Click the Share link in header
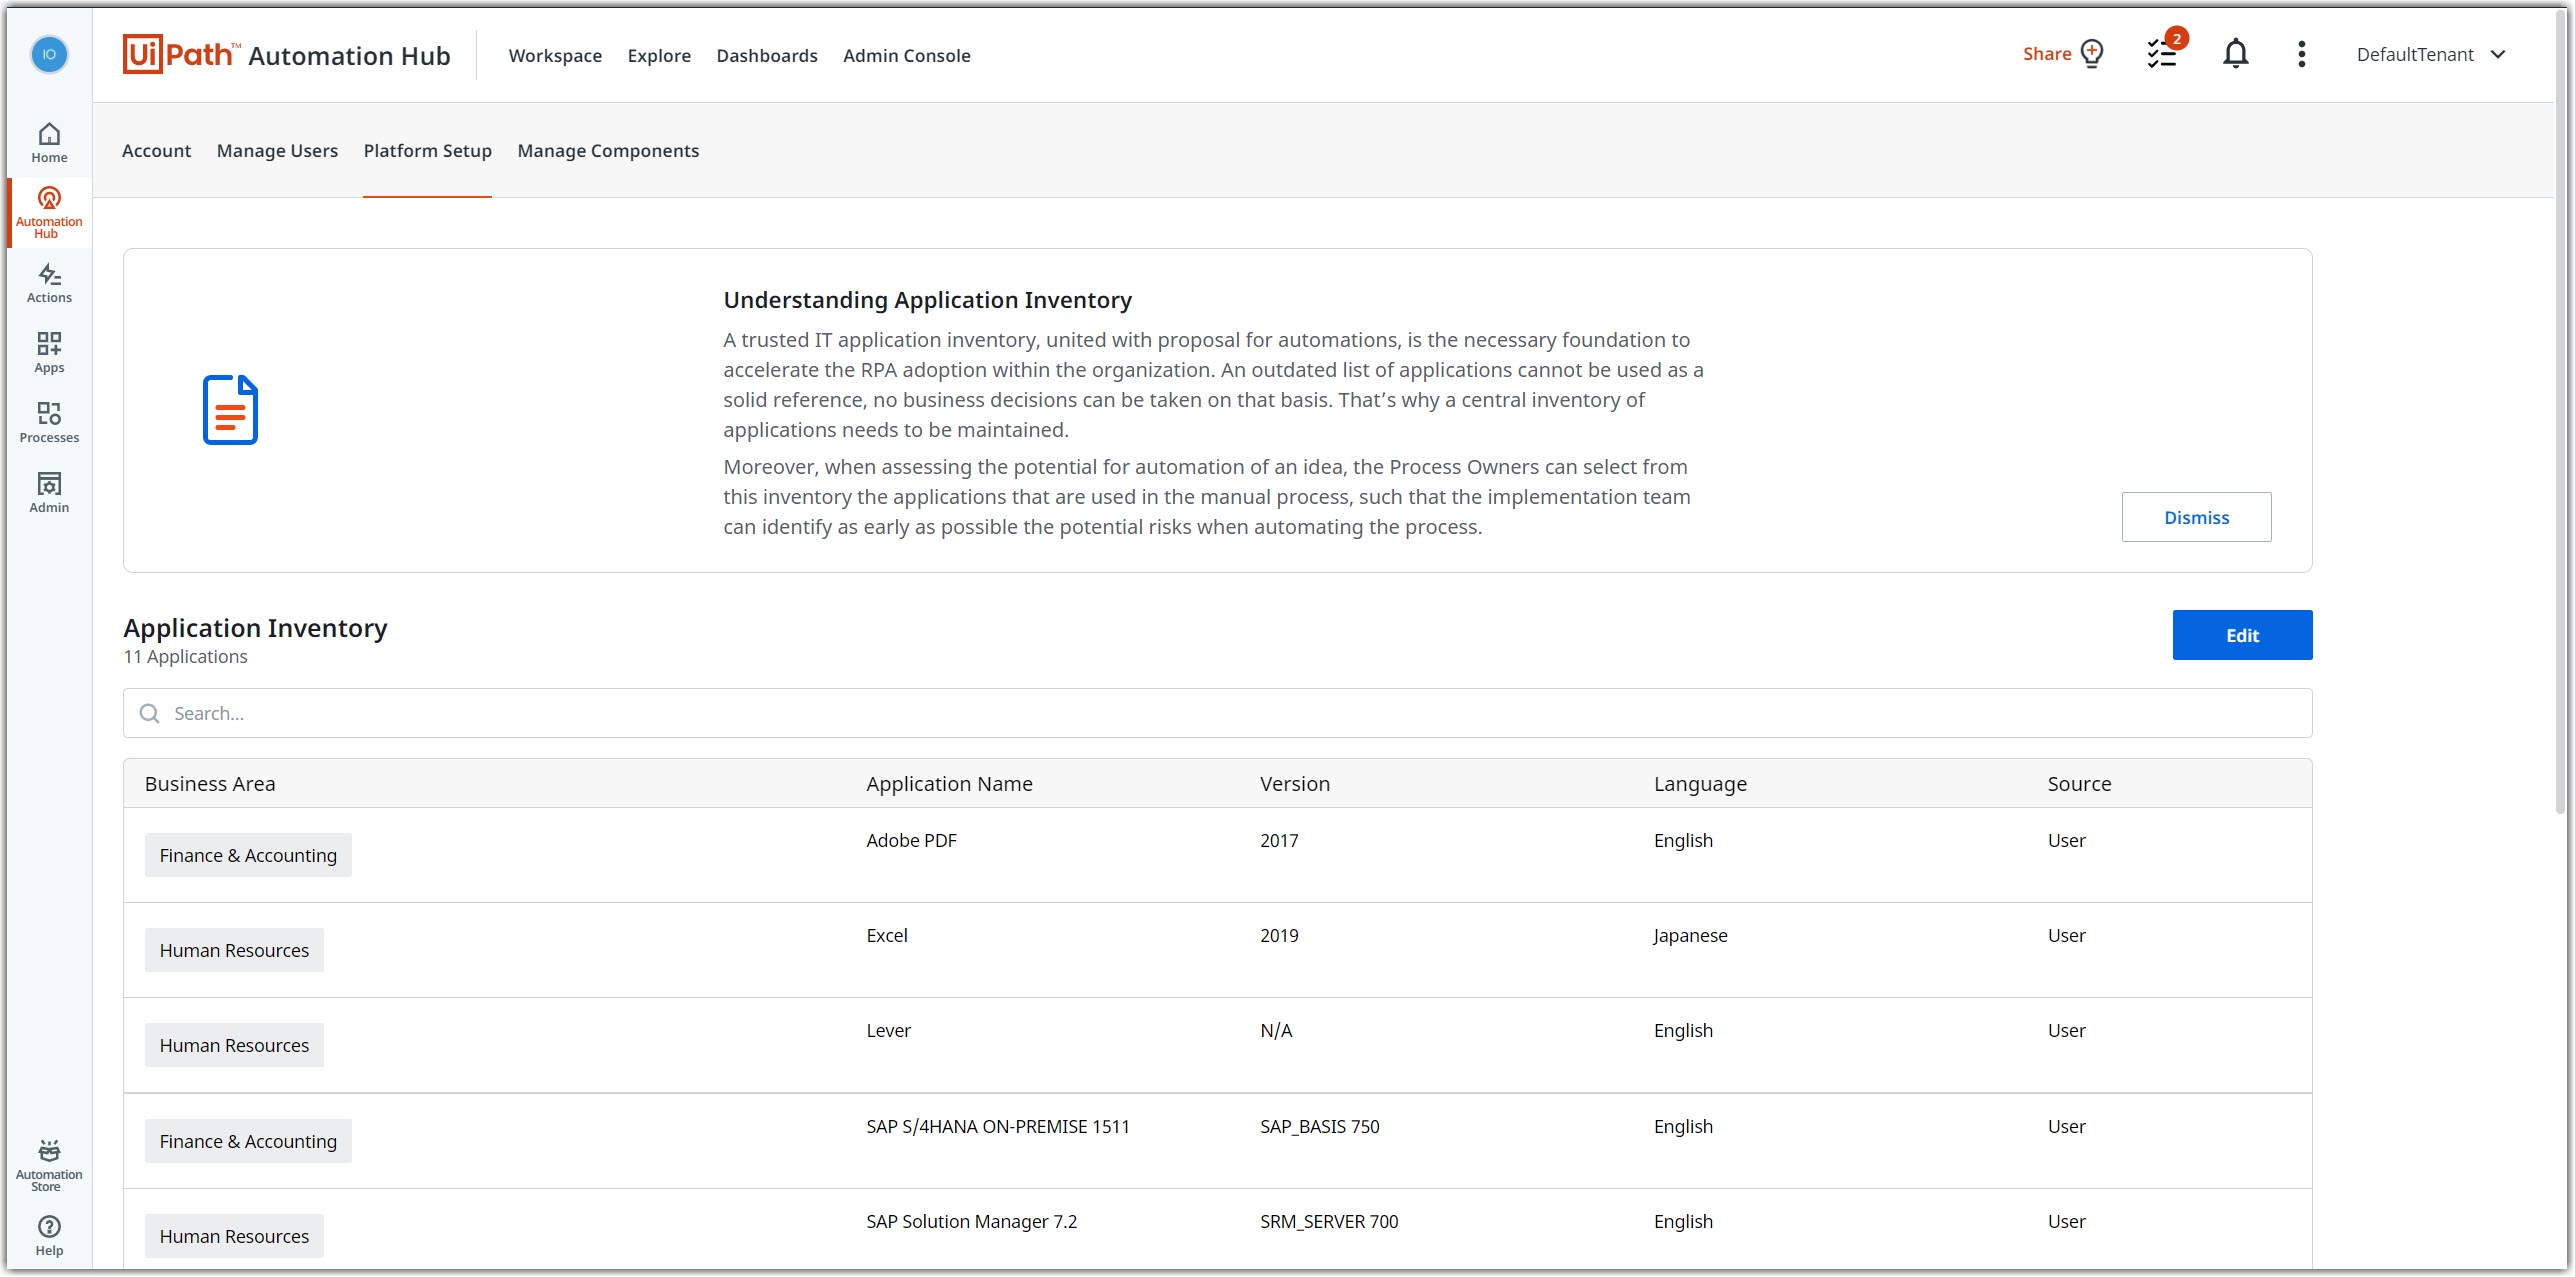 [x=2046, y=54]
